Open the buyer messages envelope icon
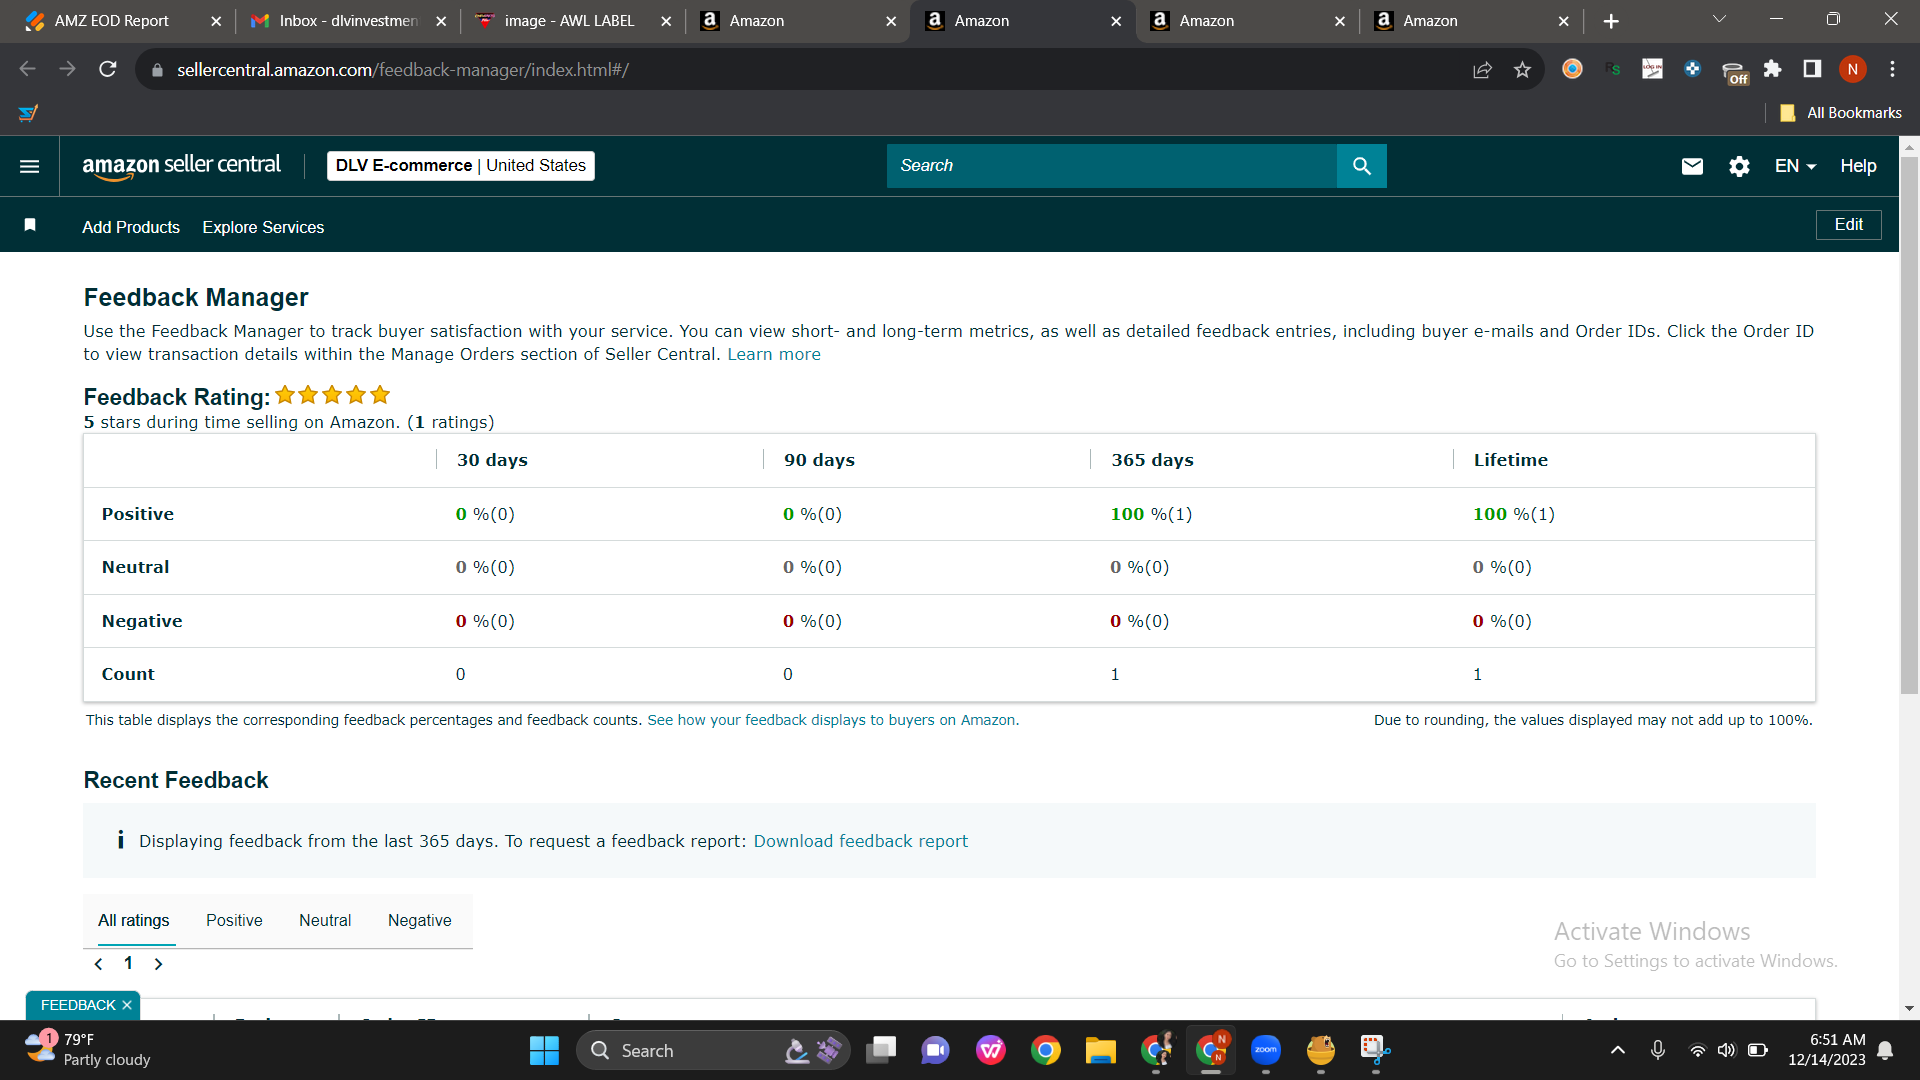The height and width of the screenshot is (1080, 1920). (x=1692, y=166)
